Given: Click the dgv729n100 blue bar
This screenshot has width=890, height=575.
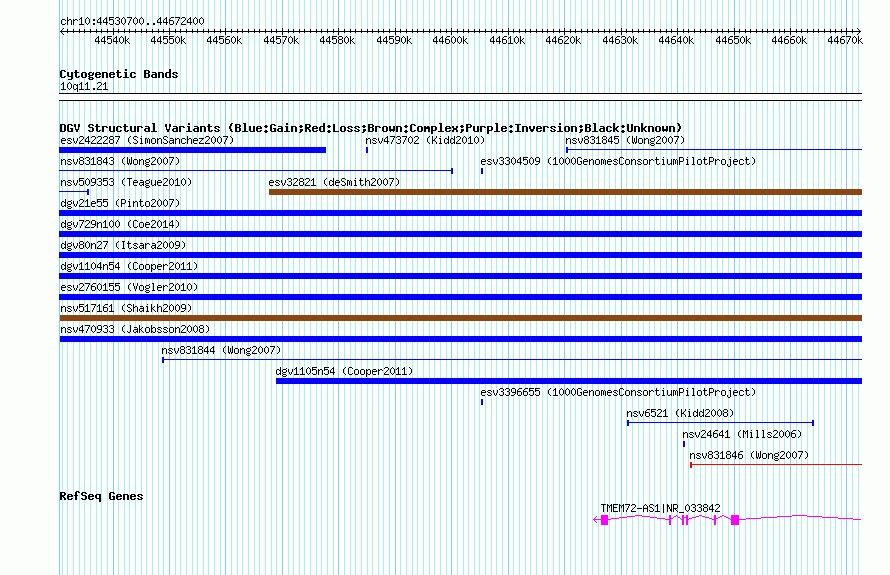Looking at the screenshot, I should (x=460, y=234).
